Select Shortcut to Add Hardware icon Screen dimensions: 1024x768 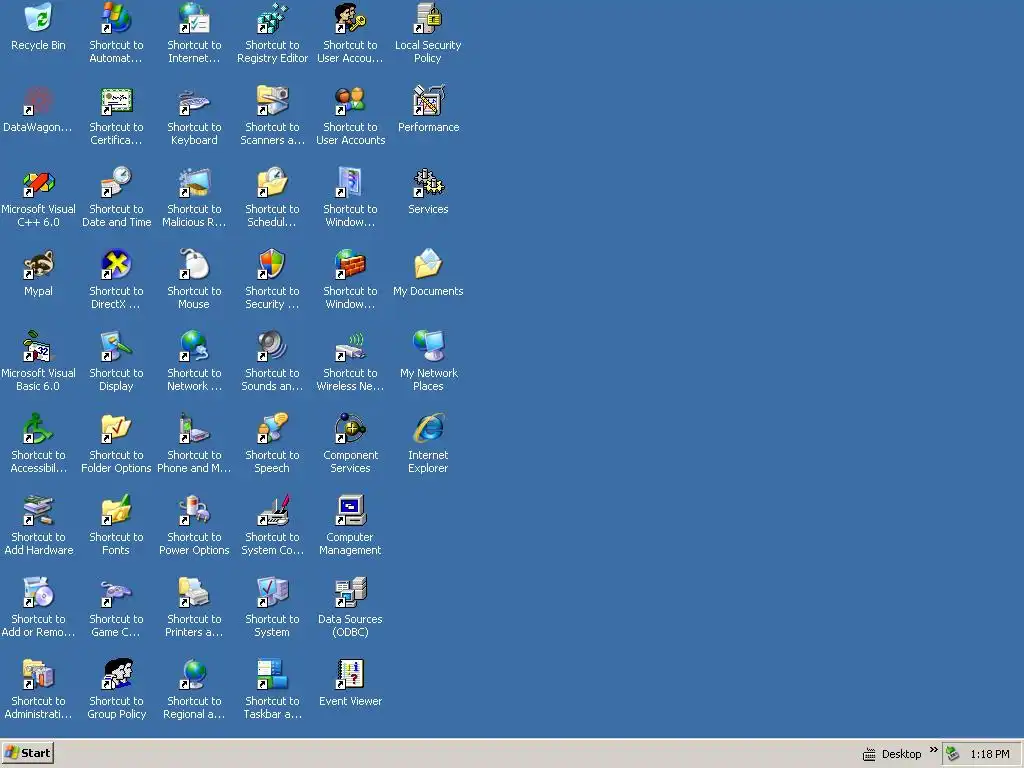point(38,511)
